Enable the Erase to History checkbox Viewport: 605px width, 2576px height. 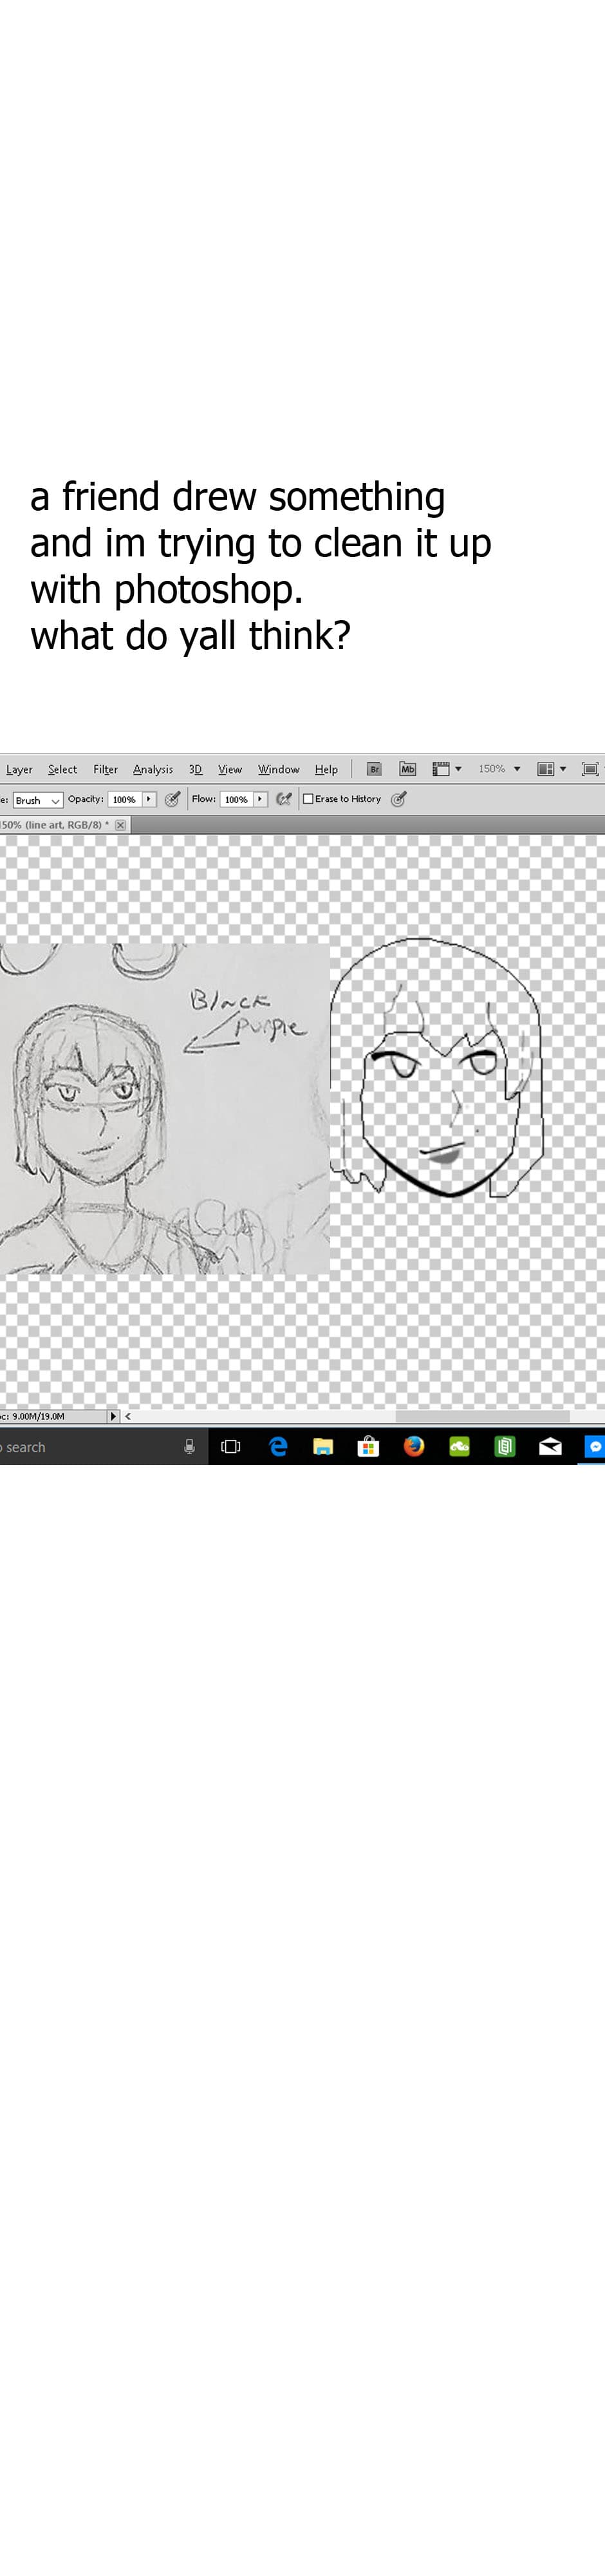(x=308, y=799)
